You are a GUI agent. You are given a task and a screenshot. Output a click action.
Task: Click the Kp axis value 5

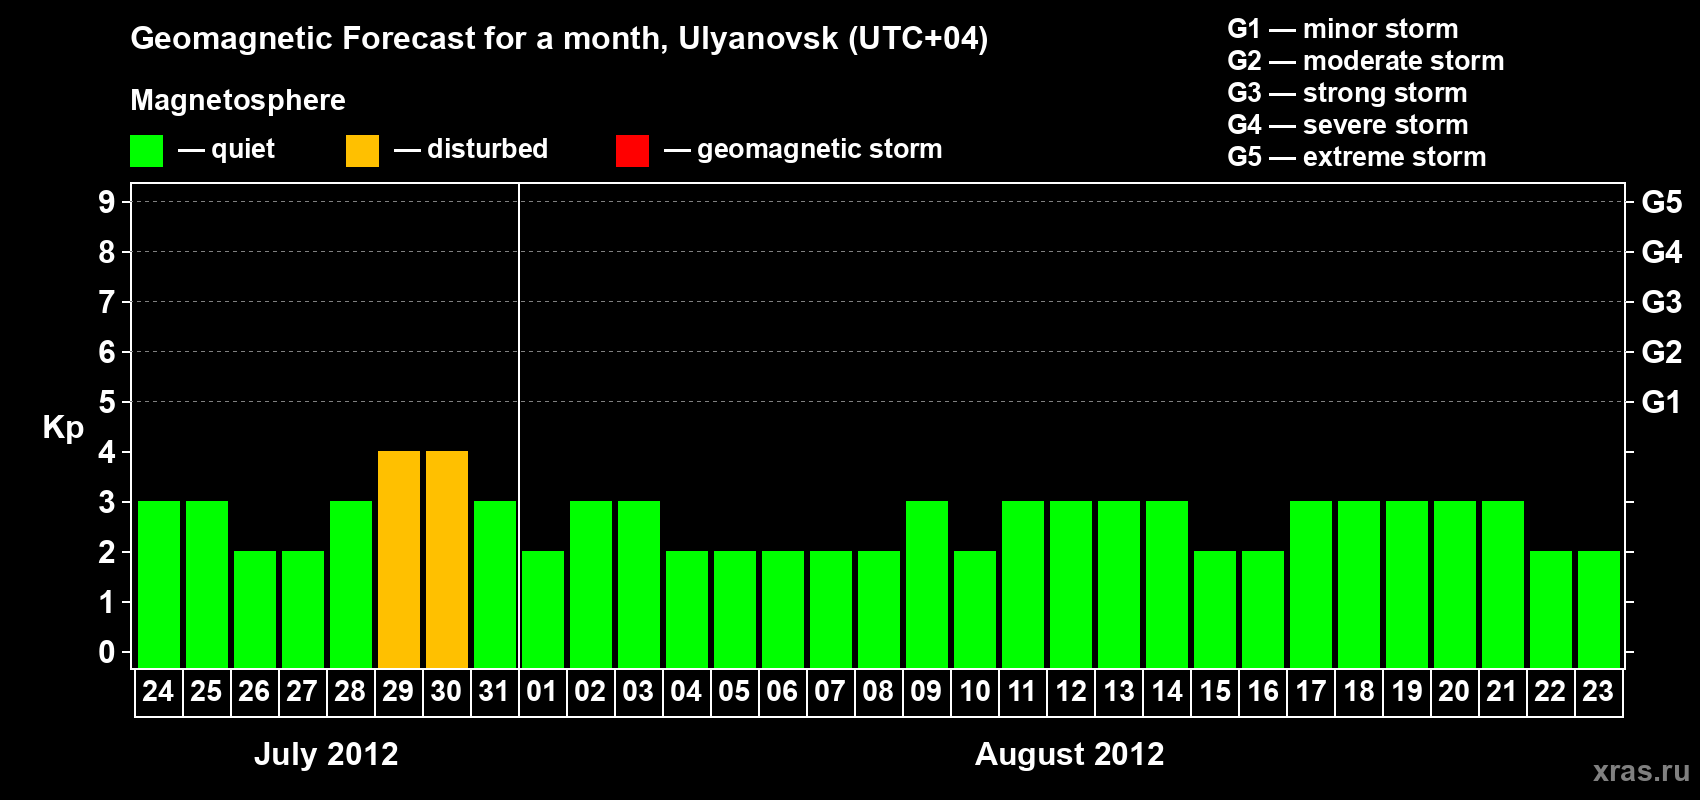click(x=107, y=402)
